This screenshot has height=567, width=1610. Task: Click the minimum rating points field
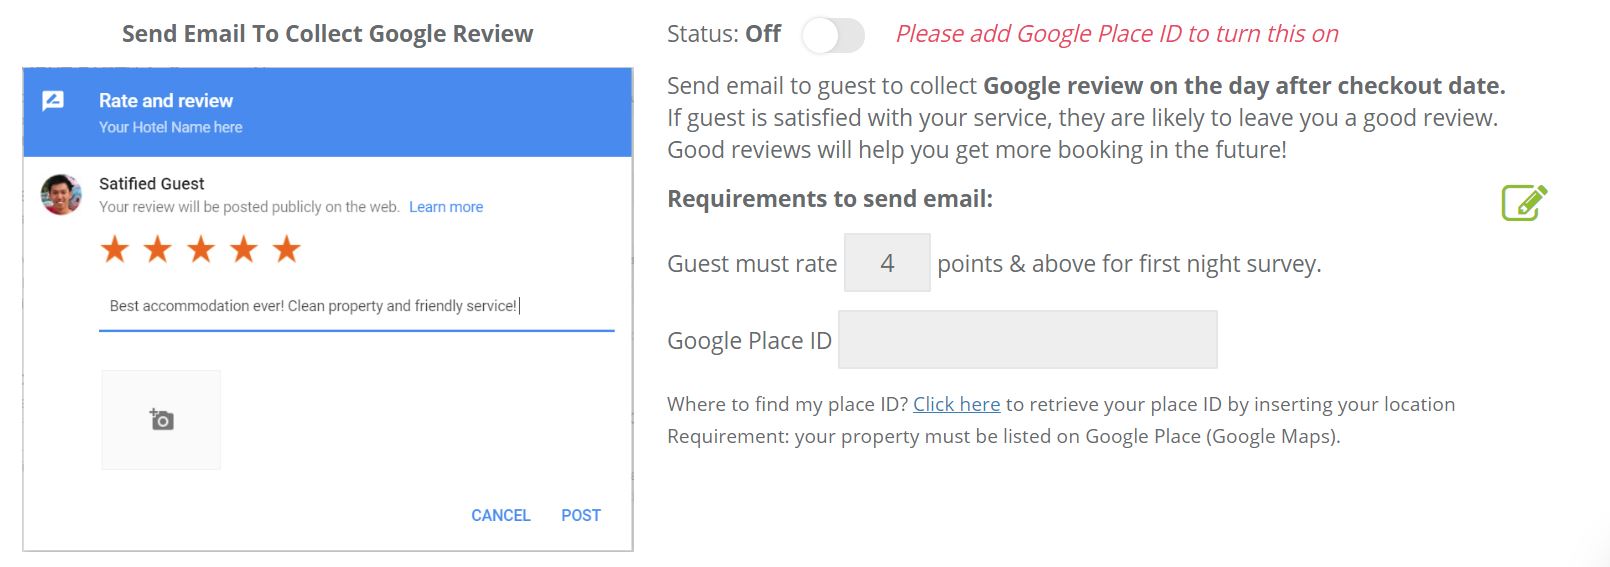[x=887, y=263]
